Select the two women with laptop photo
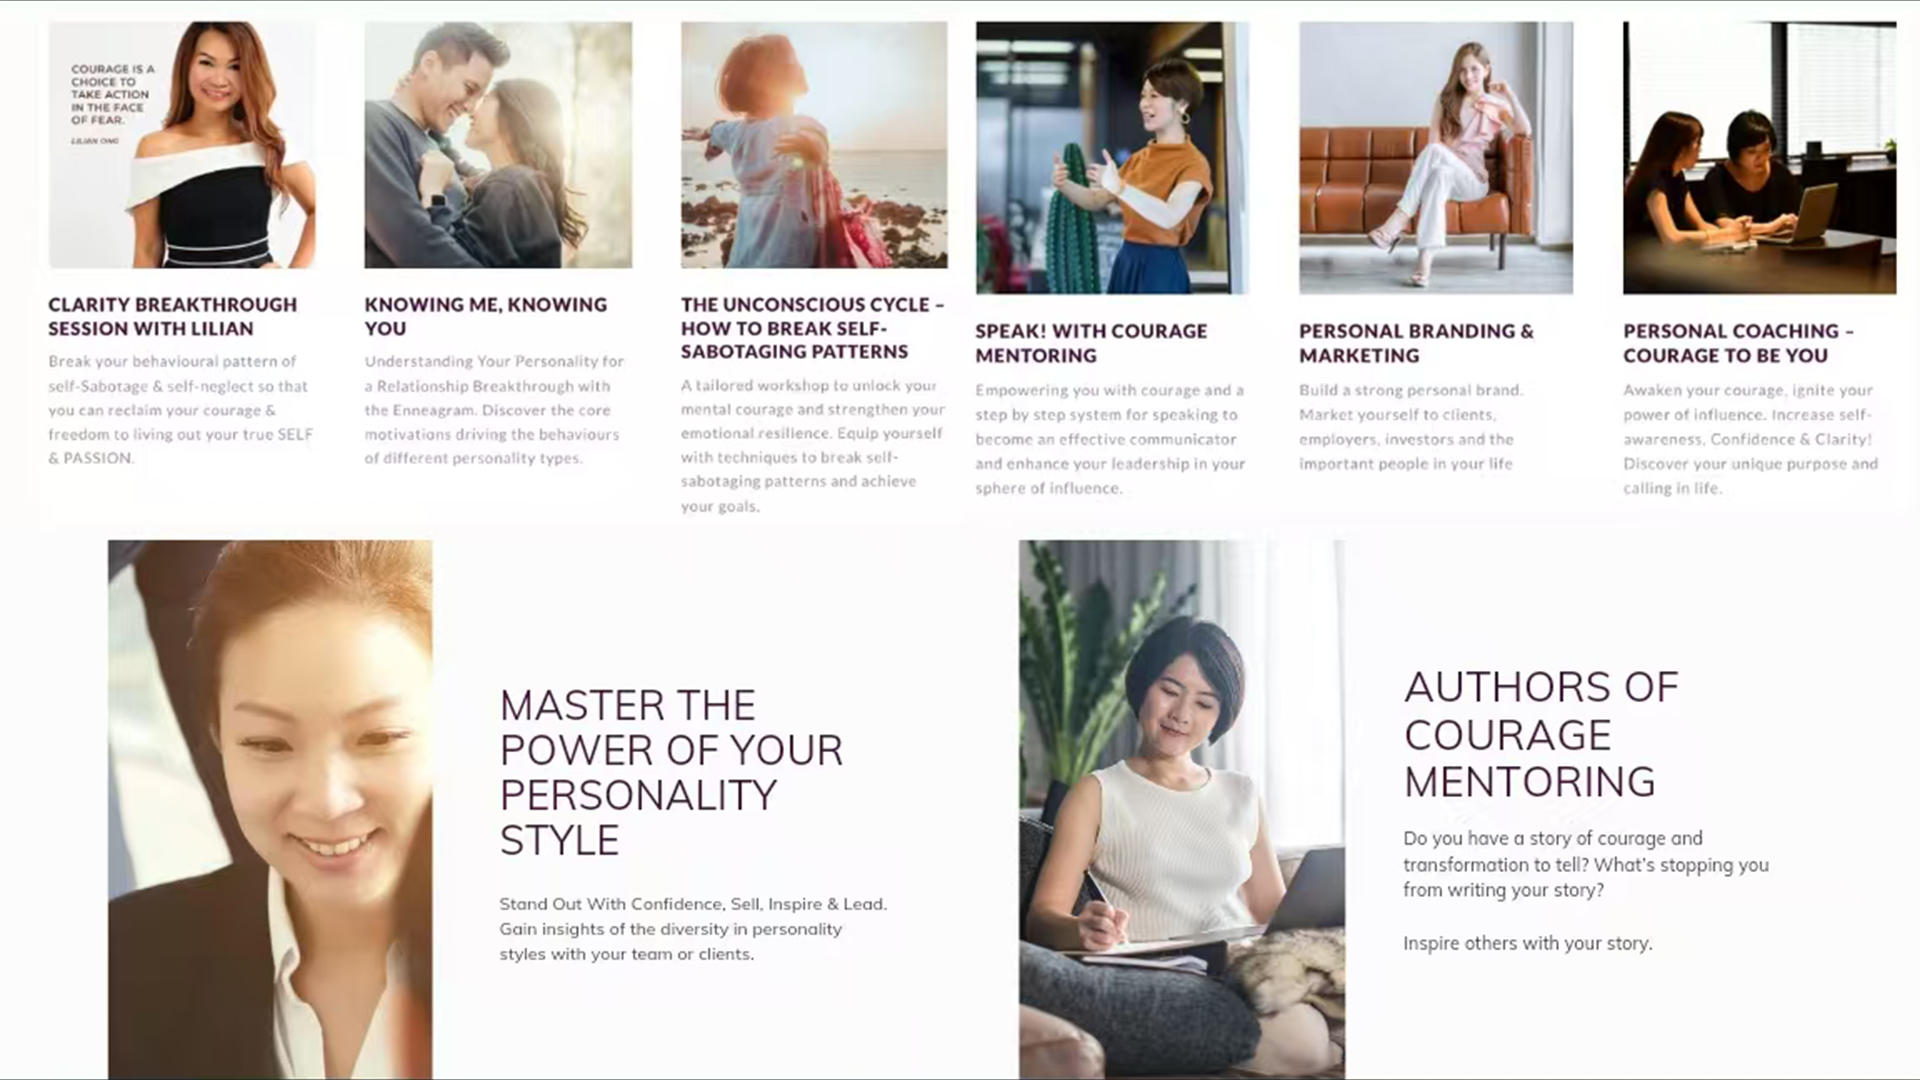The width and height of the screenshot is (1920, 1080). 1759,158
